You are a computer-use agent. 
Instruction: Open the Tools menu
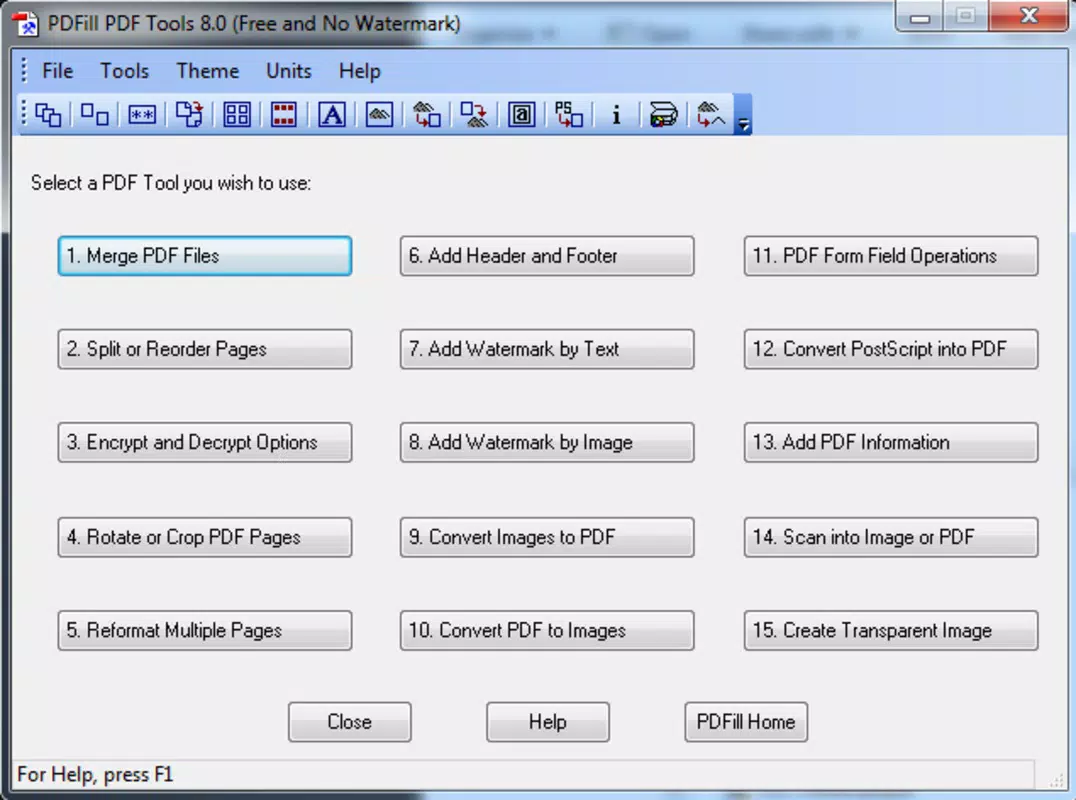(x=125, y=71)
